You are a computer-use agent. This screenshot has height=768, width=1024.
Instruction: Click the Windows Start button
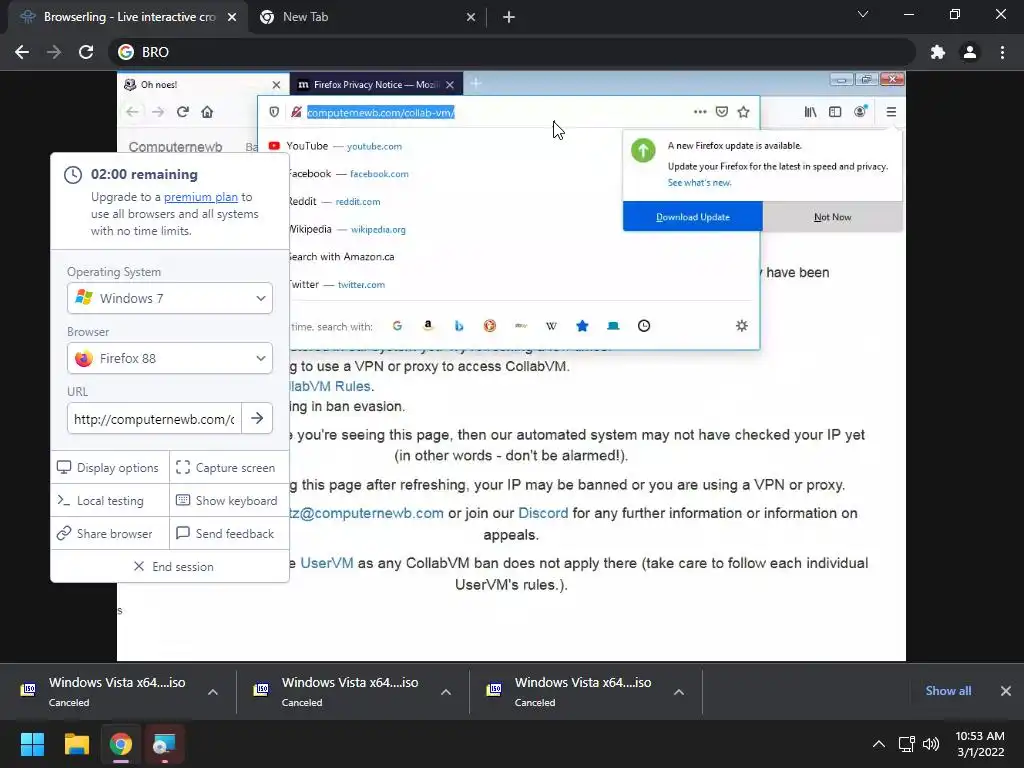click(x=32, y=744)
